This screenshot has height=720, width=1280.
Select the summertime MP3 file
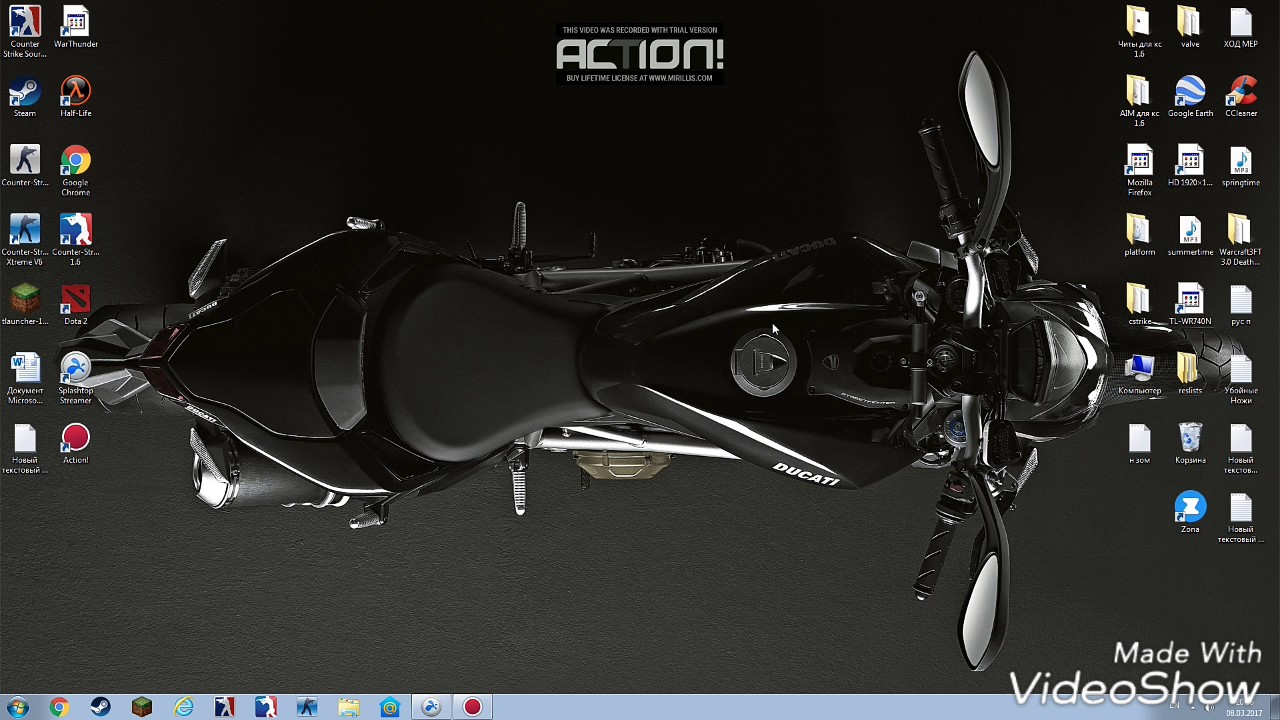point(1190,236)
